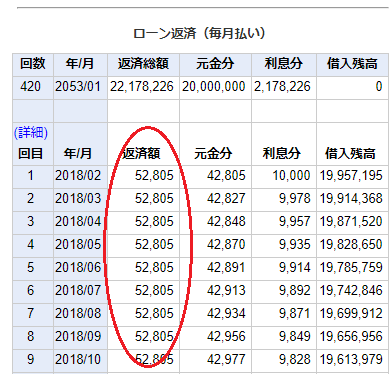Click principal value 42,956
This screenshot has height=374, width=392.
(226, 337)
